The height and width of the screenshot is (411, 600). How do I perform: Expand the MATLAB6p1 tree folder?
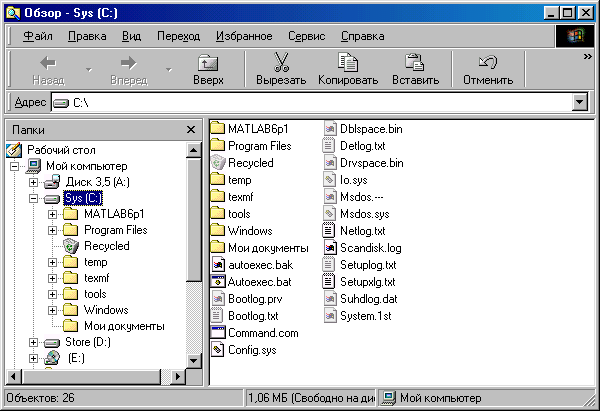tap(52, 214)
